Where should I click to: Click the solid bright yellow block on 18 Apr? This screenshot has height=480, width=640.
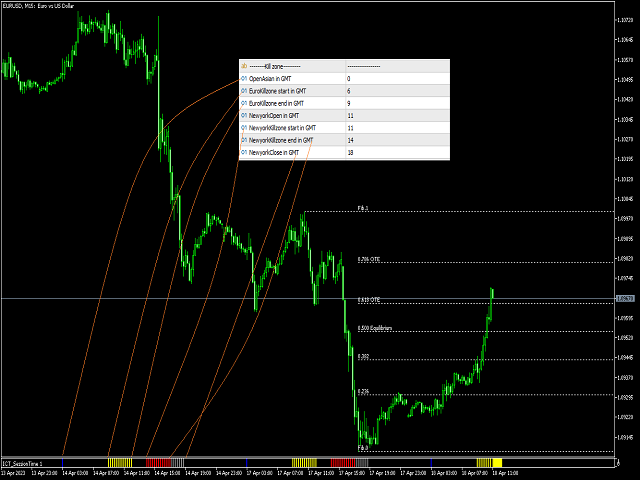(497, 463)
